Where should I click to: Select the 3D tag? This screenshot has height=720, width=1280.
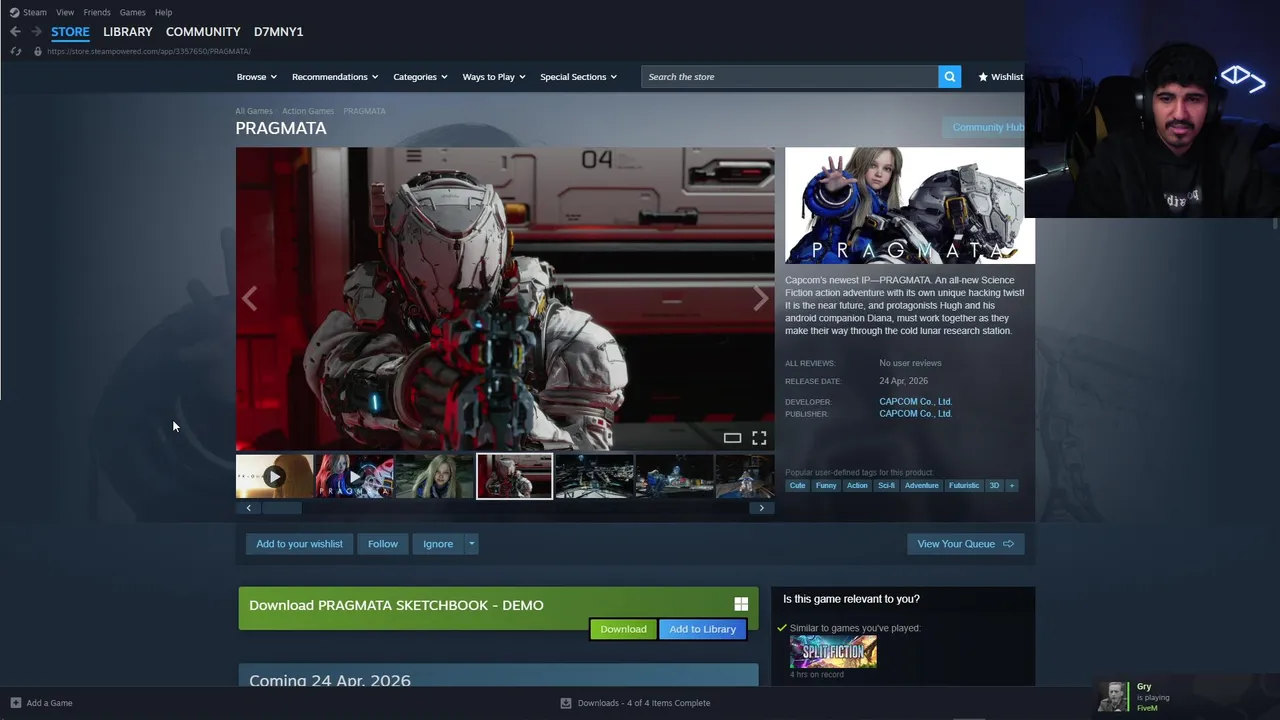coord(994,486)
